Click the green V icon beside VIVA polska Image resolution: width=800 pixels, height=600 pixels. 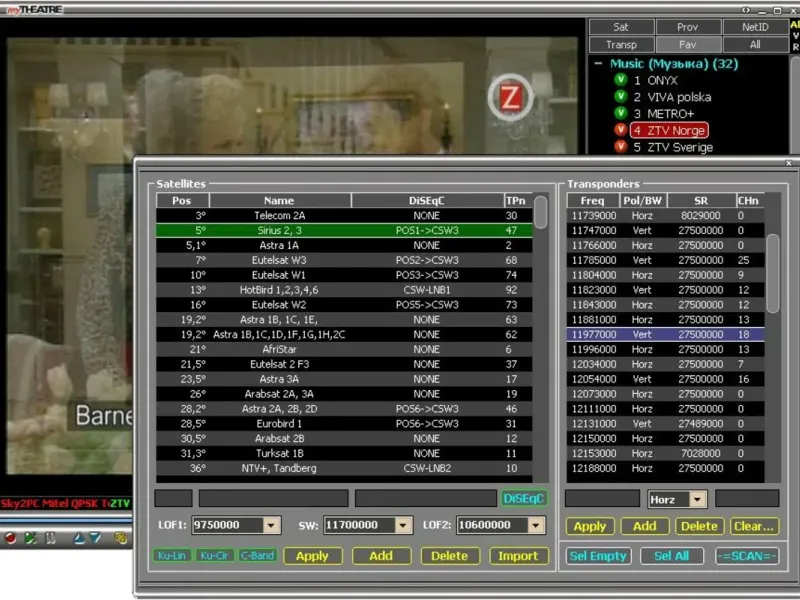[x=620, y=97]
